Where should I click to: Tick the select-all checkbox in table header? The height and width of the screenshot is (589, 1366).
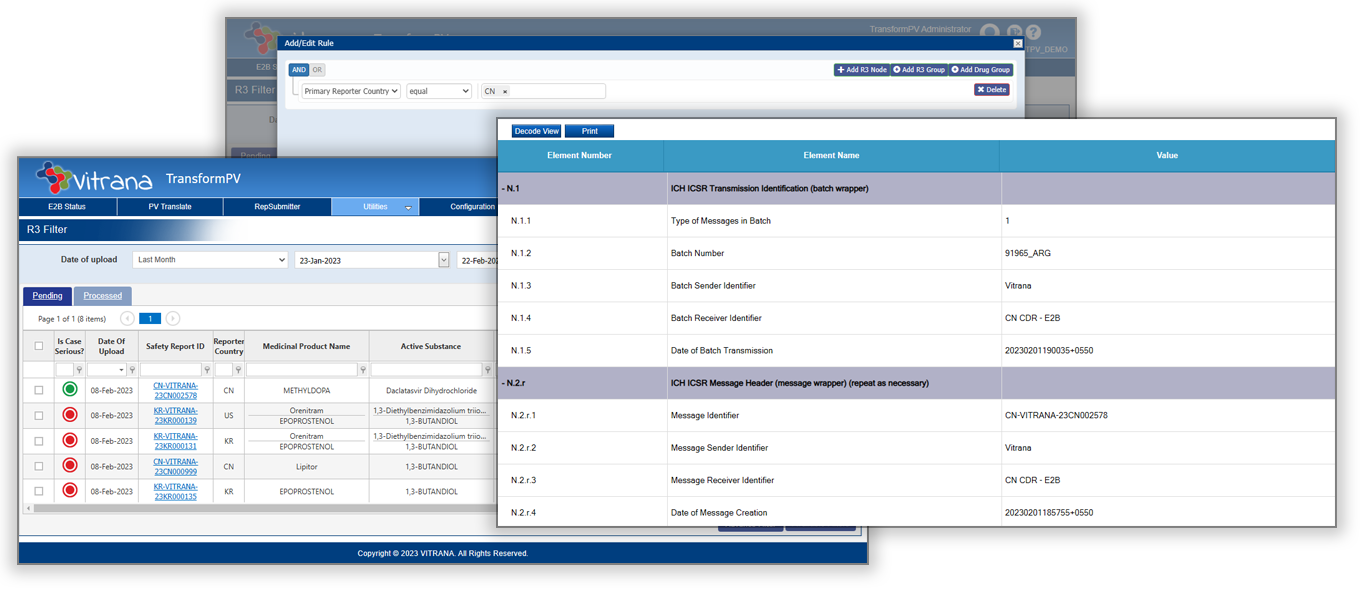(x=39, y=346)
